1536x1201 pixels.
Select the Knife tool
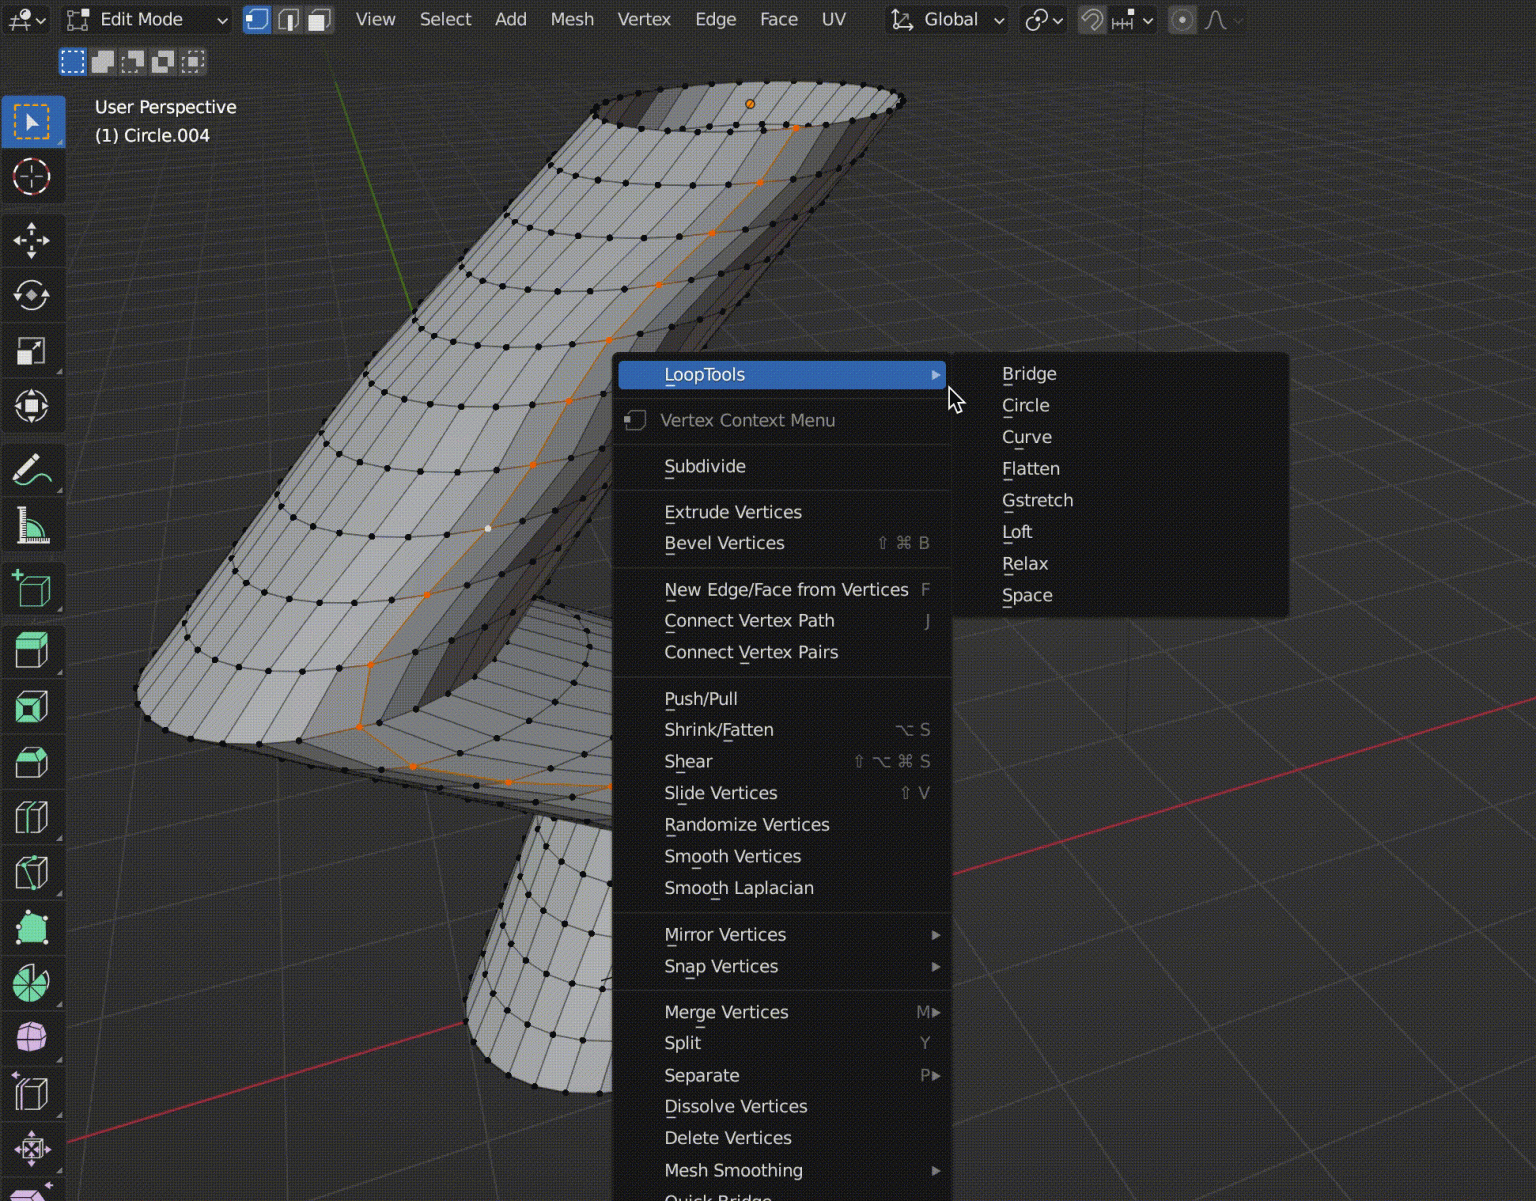tap(33, 873)
